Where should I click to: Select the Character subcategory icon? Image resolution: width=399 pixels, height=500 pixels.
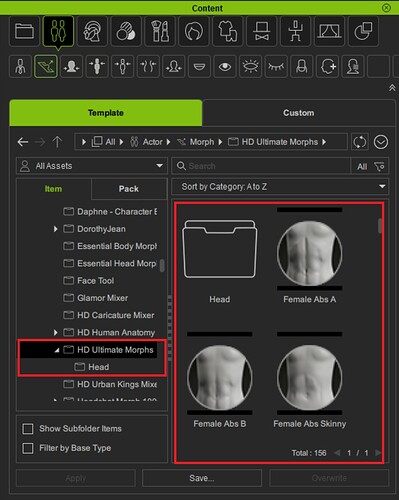click(20, 67)
